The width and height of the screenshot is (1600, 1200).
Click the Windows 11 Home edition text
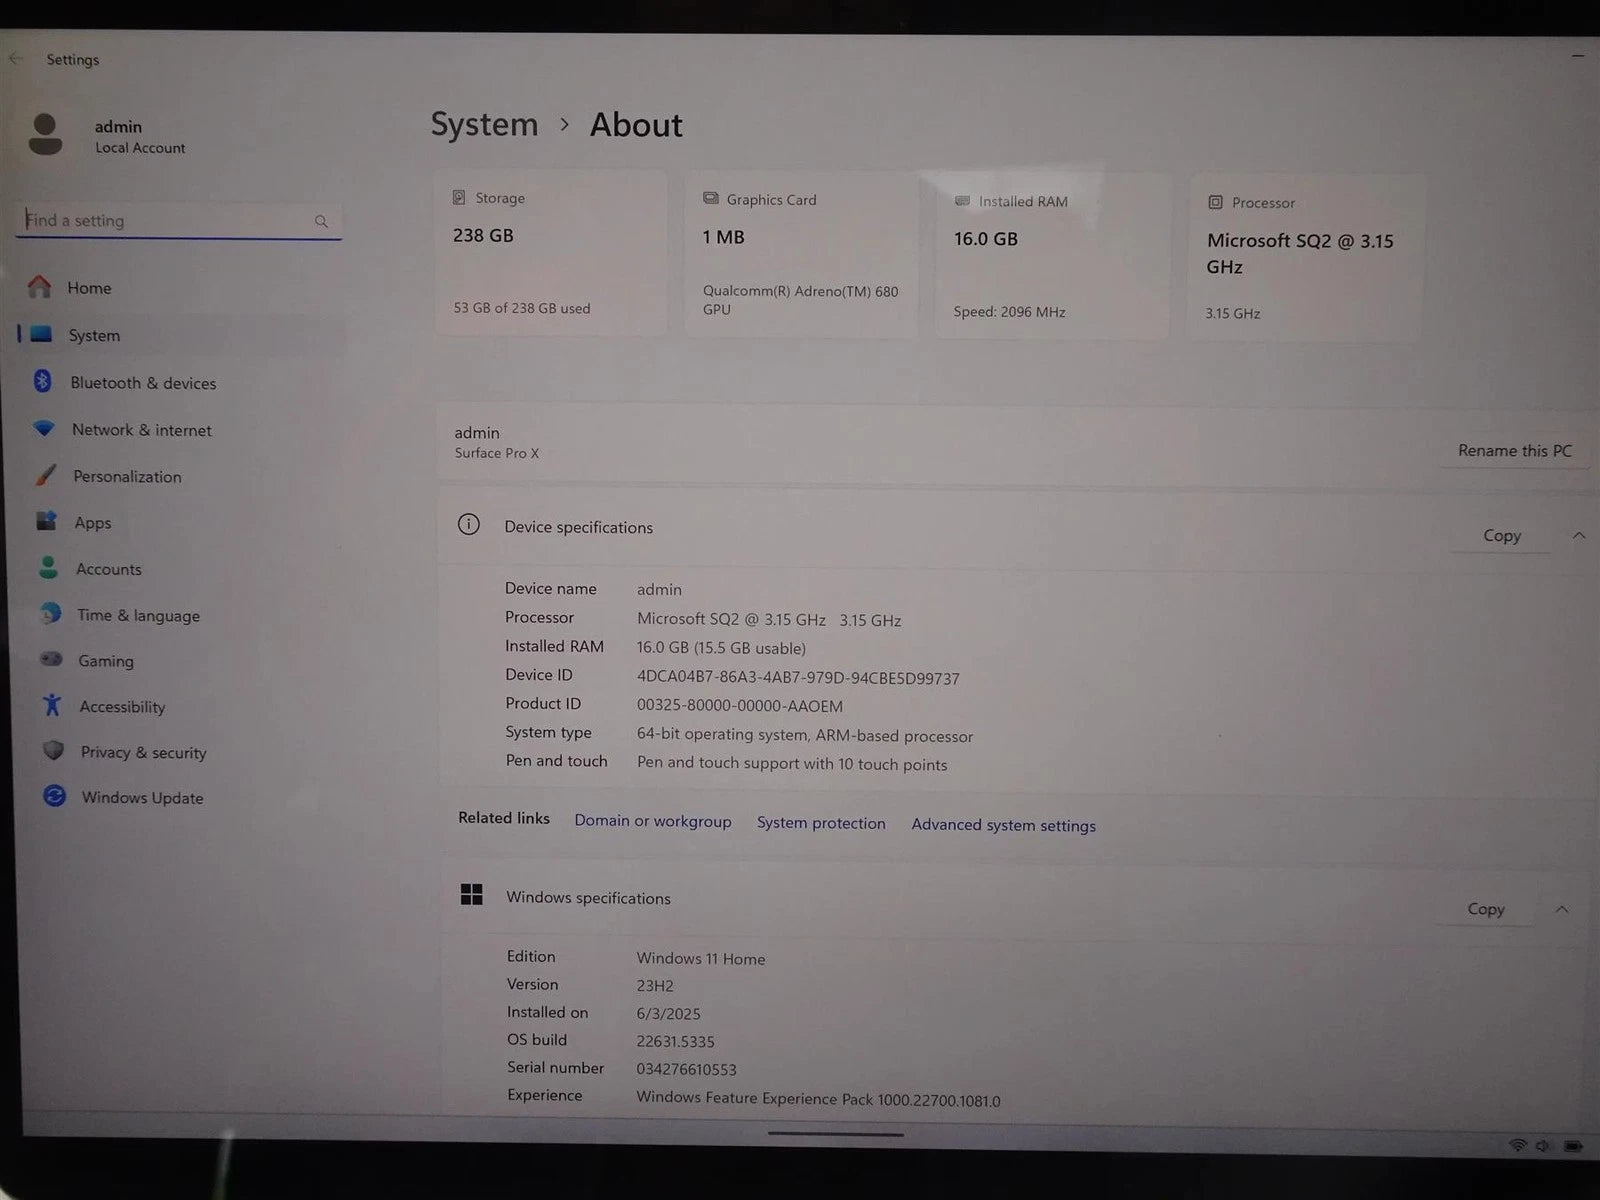pyautogui.click(x=701, y=958)
